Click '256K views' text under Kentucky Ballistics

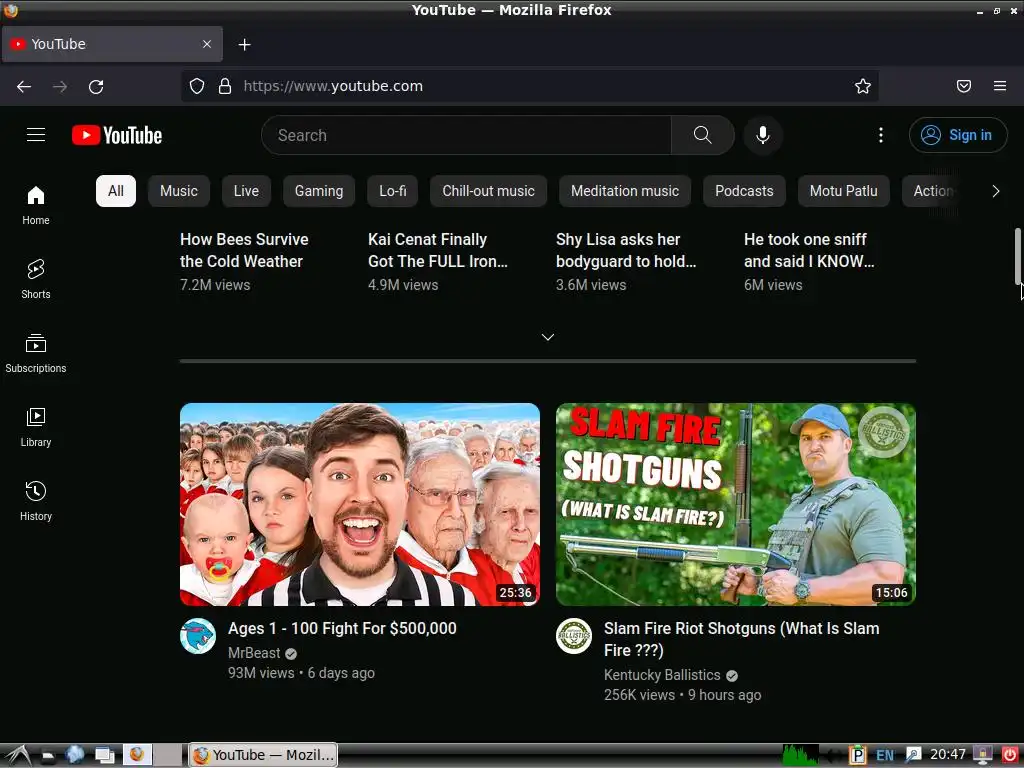point(639,696)
